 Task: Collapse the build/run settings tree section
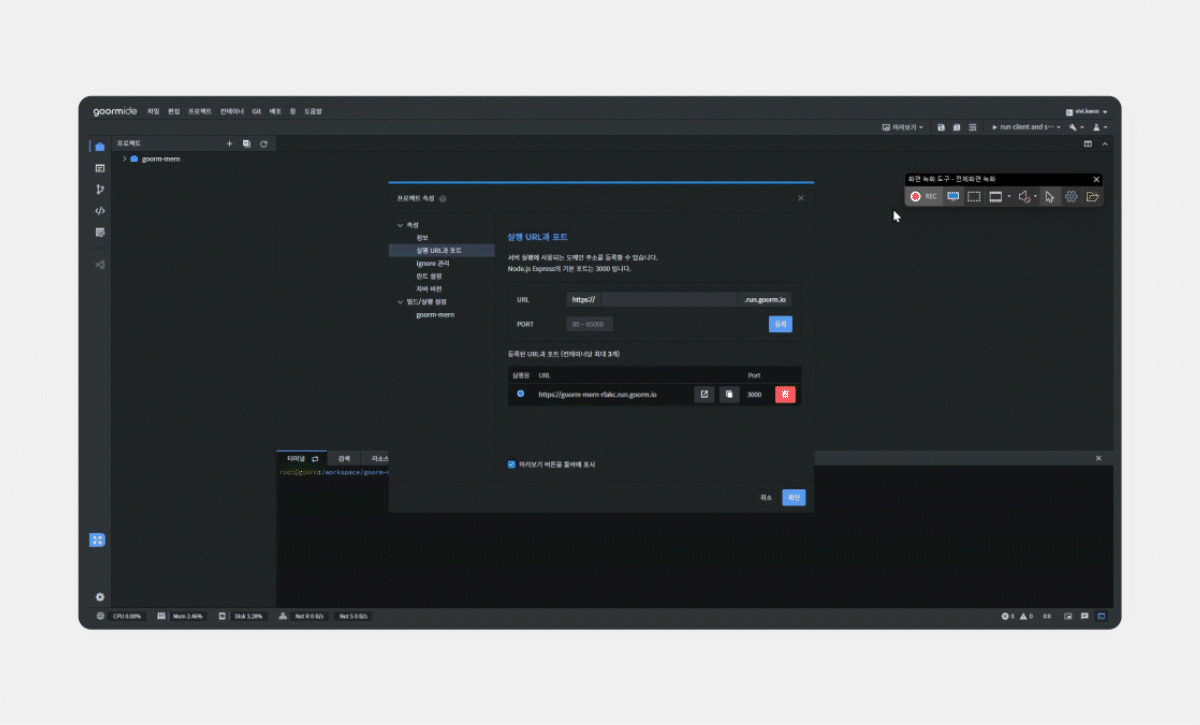click(x=400, y=302)
